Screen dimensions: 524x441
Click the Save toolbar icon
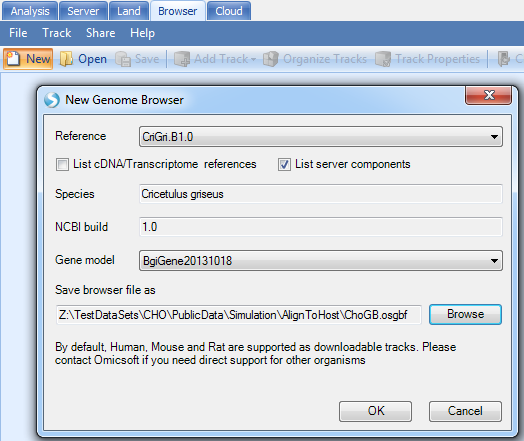[123, 59]
